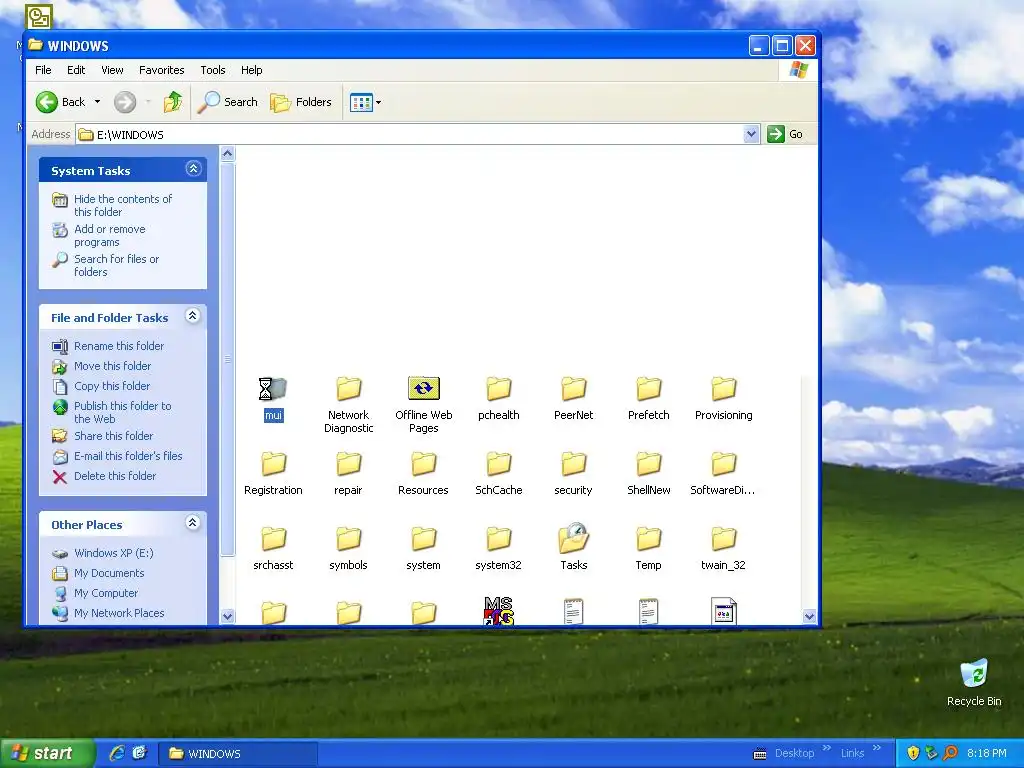Click the WINDOWS taskbar button
Screen dimensions: 1024x768
238,754
